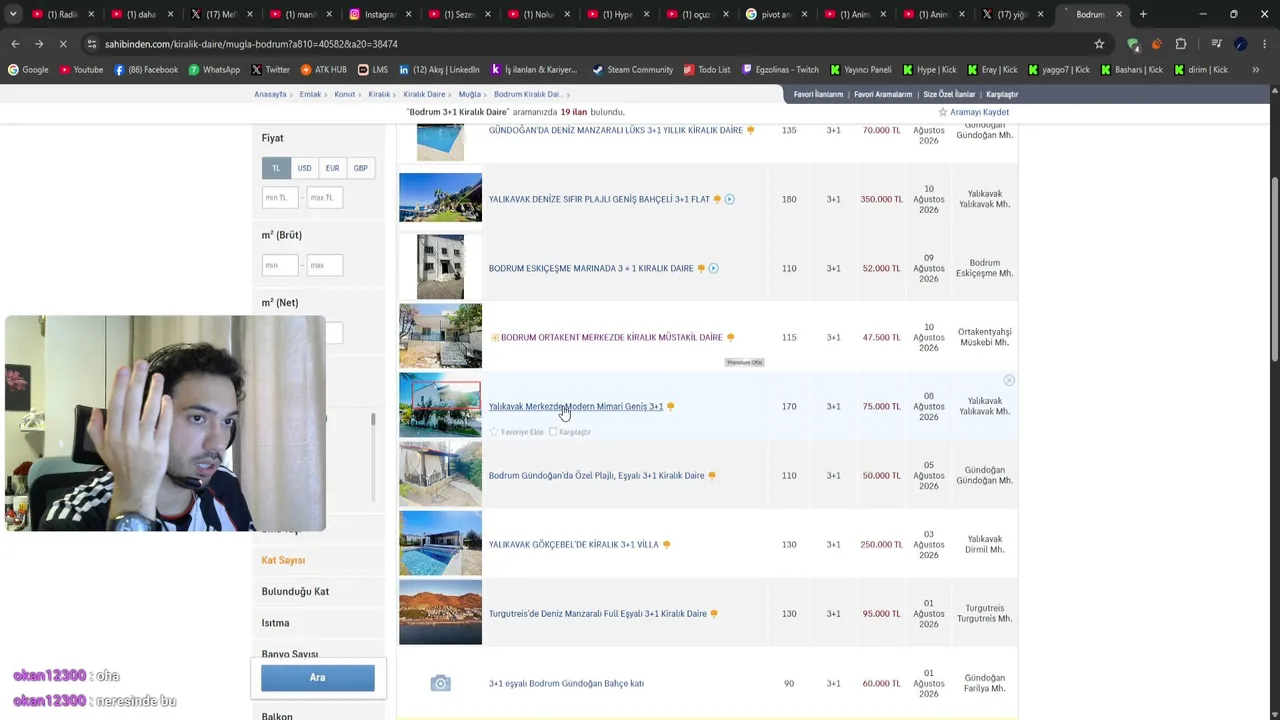Open a new browser tab
The width and height of the screenshot is (1280, 720).
tap(1143, 14)
